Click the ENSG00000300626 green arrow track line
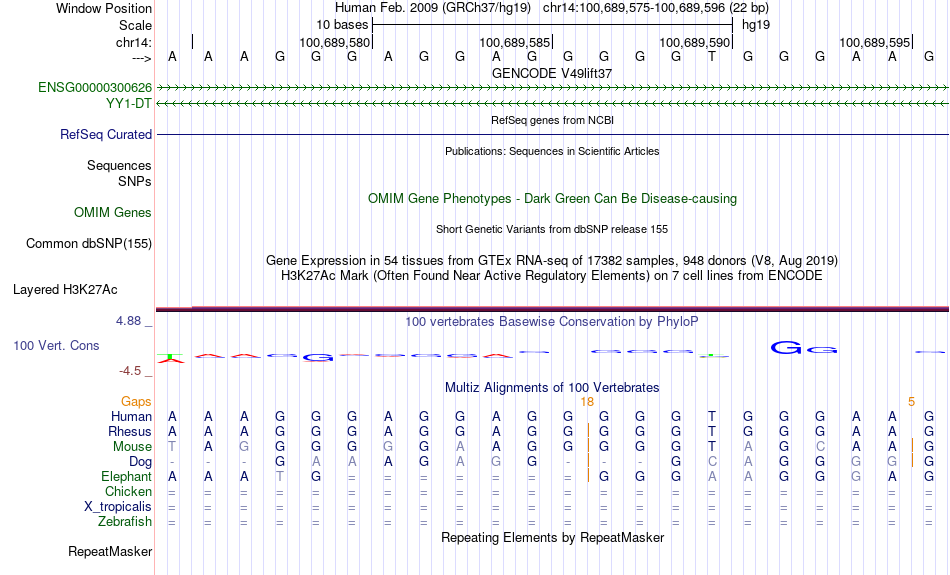Image resolution: width=950 pixels, height=575 pixels. tap(552, 88)
